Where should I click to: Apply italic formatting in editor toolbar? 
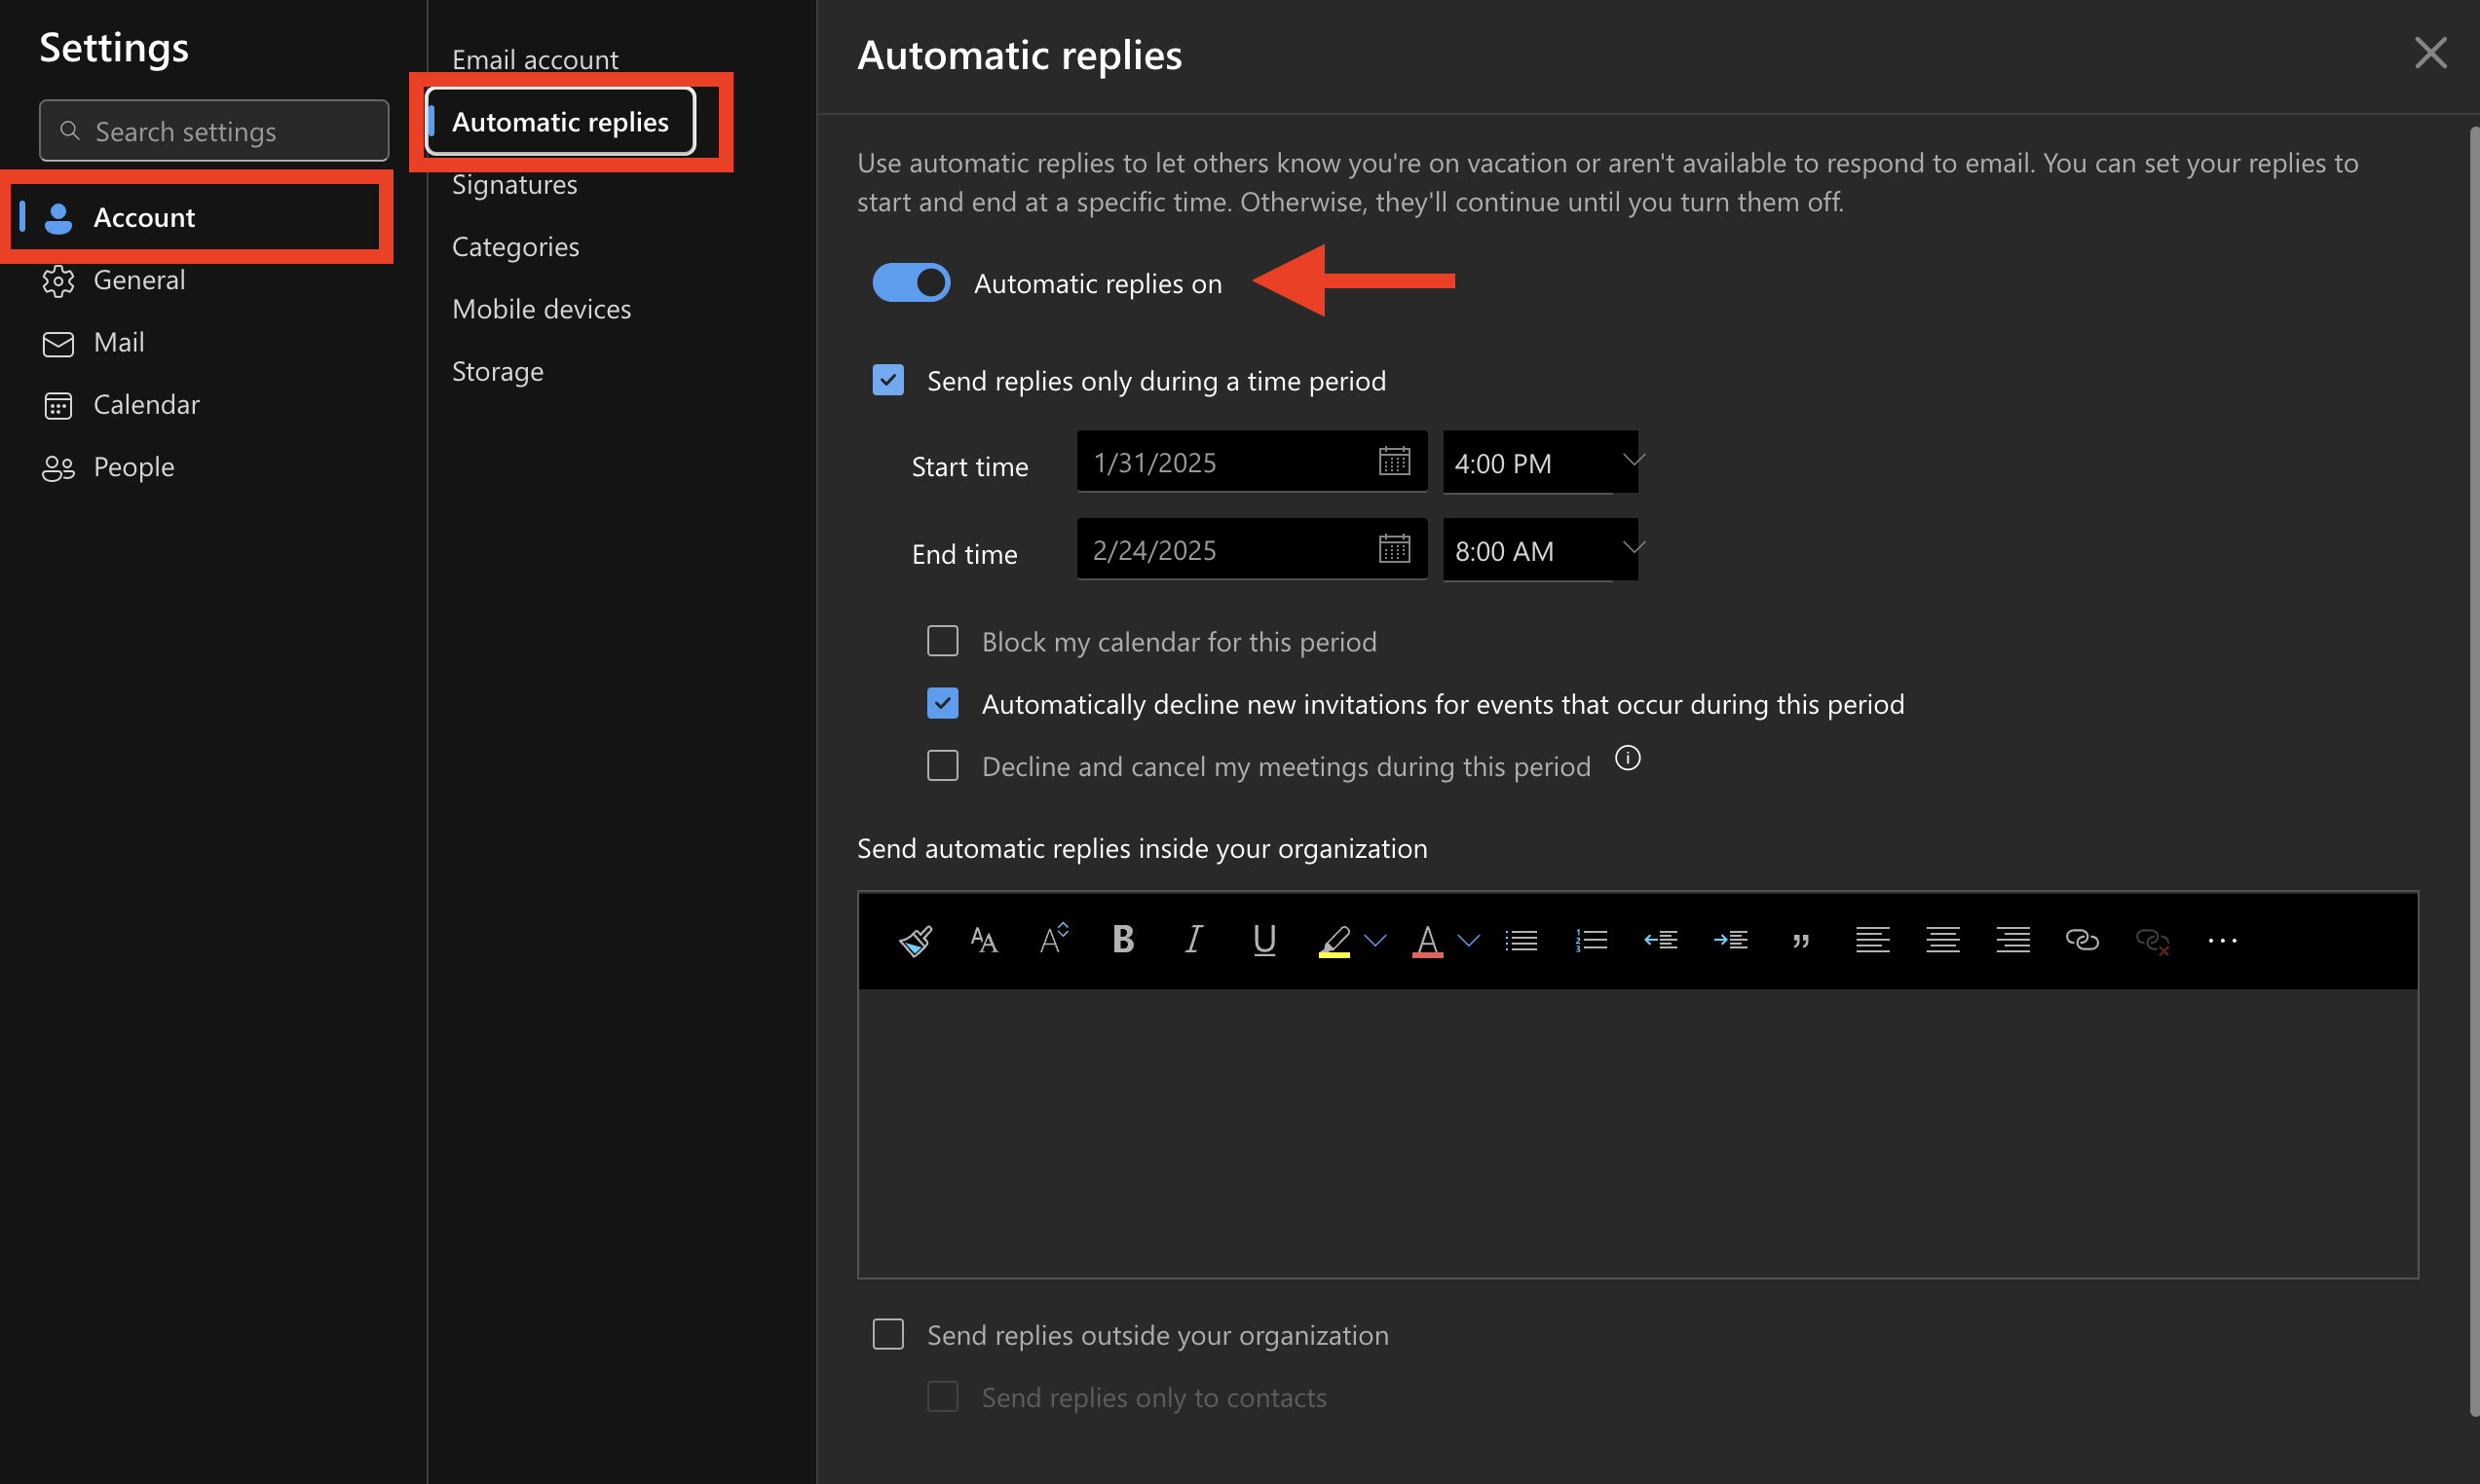pos(1193,940)
